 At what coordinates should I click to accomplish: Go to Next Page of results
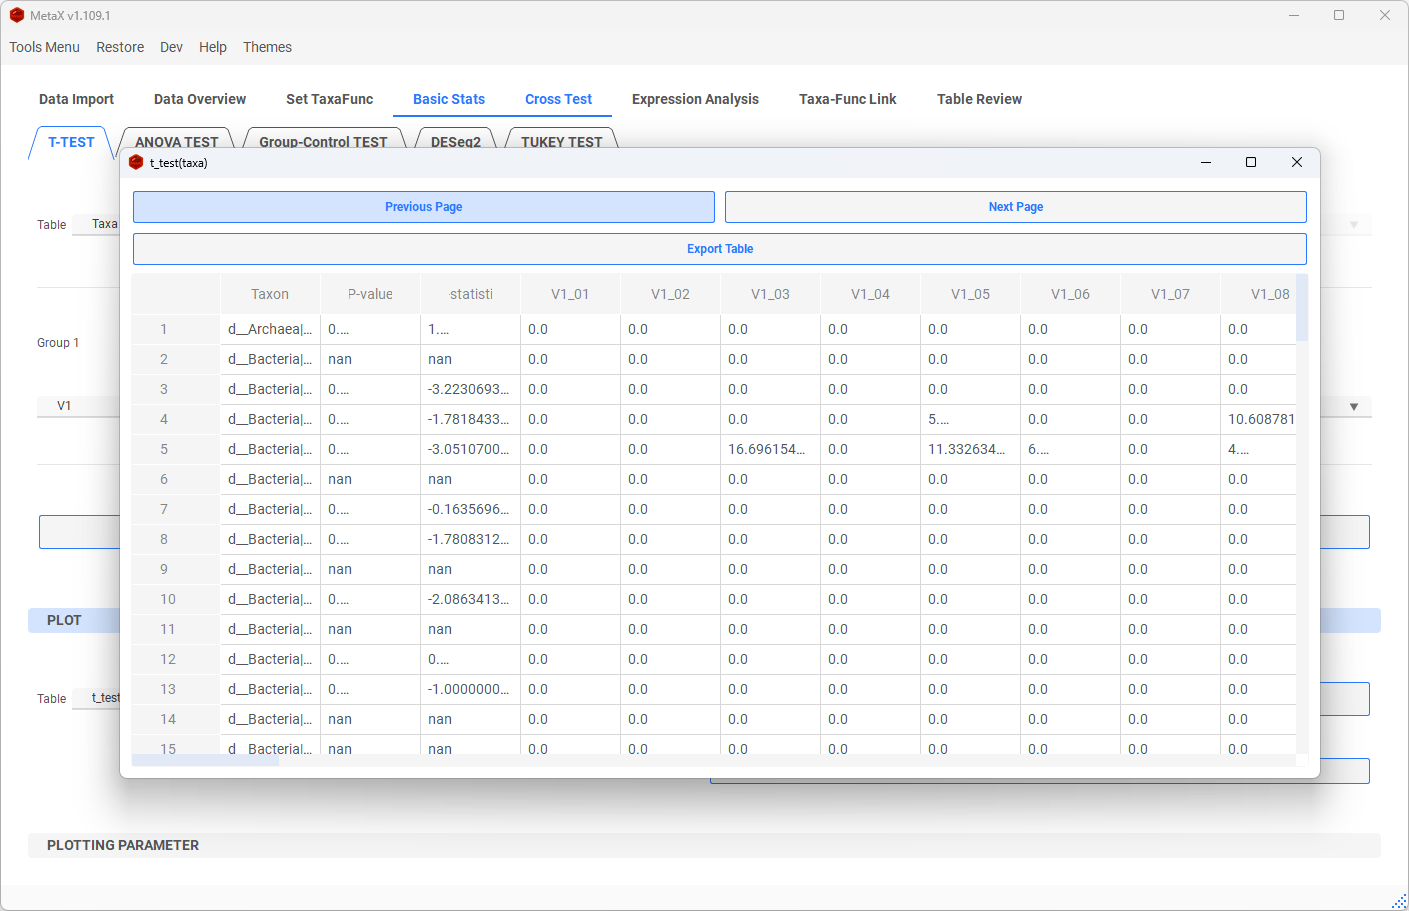point(1016,207)
